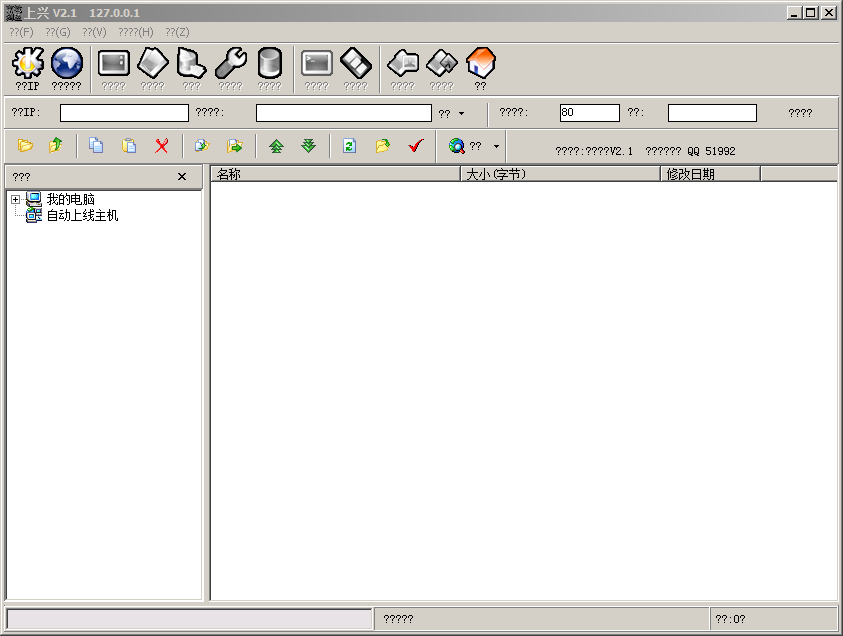Viewport: 843px width, 636px height.
Task: Click the red checkmark toolbar icon
Action: coord(416,146)
